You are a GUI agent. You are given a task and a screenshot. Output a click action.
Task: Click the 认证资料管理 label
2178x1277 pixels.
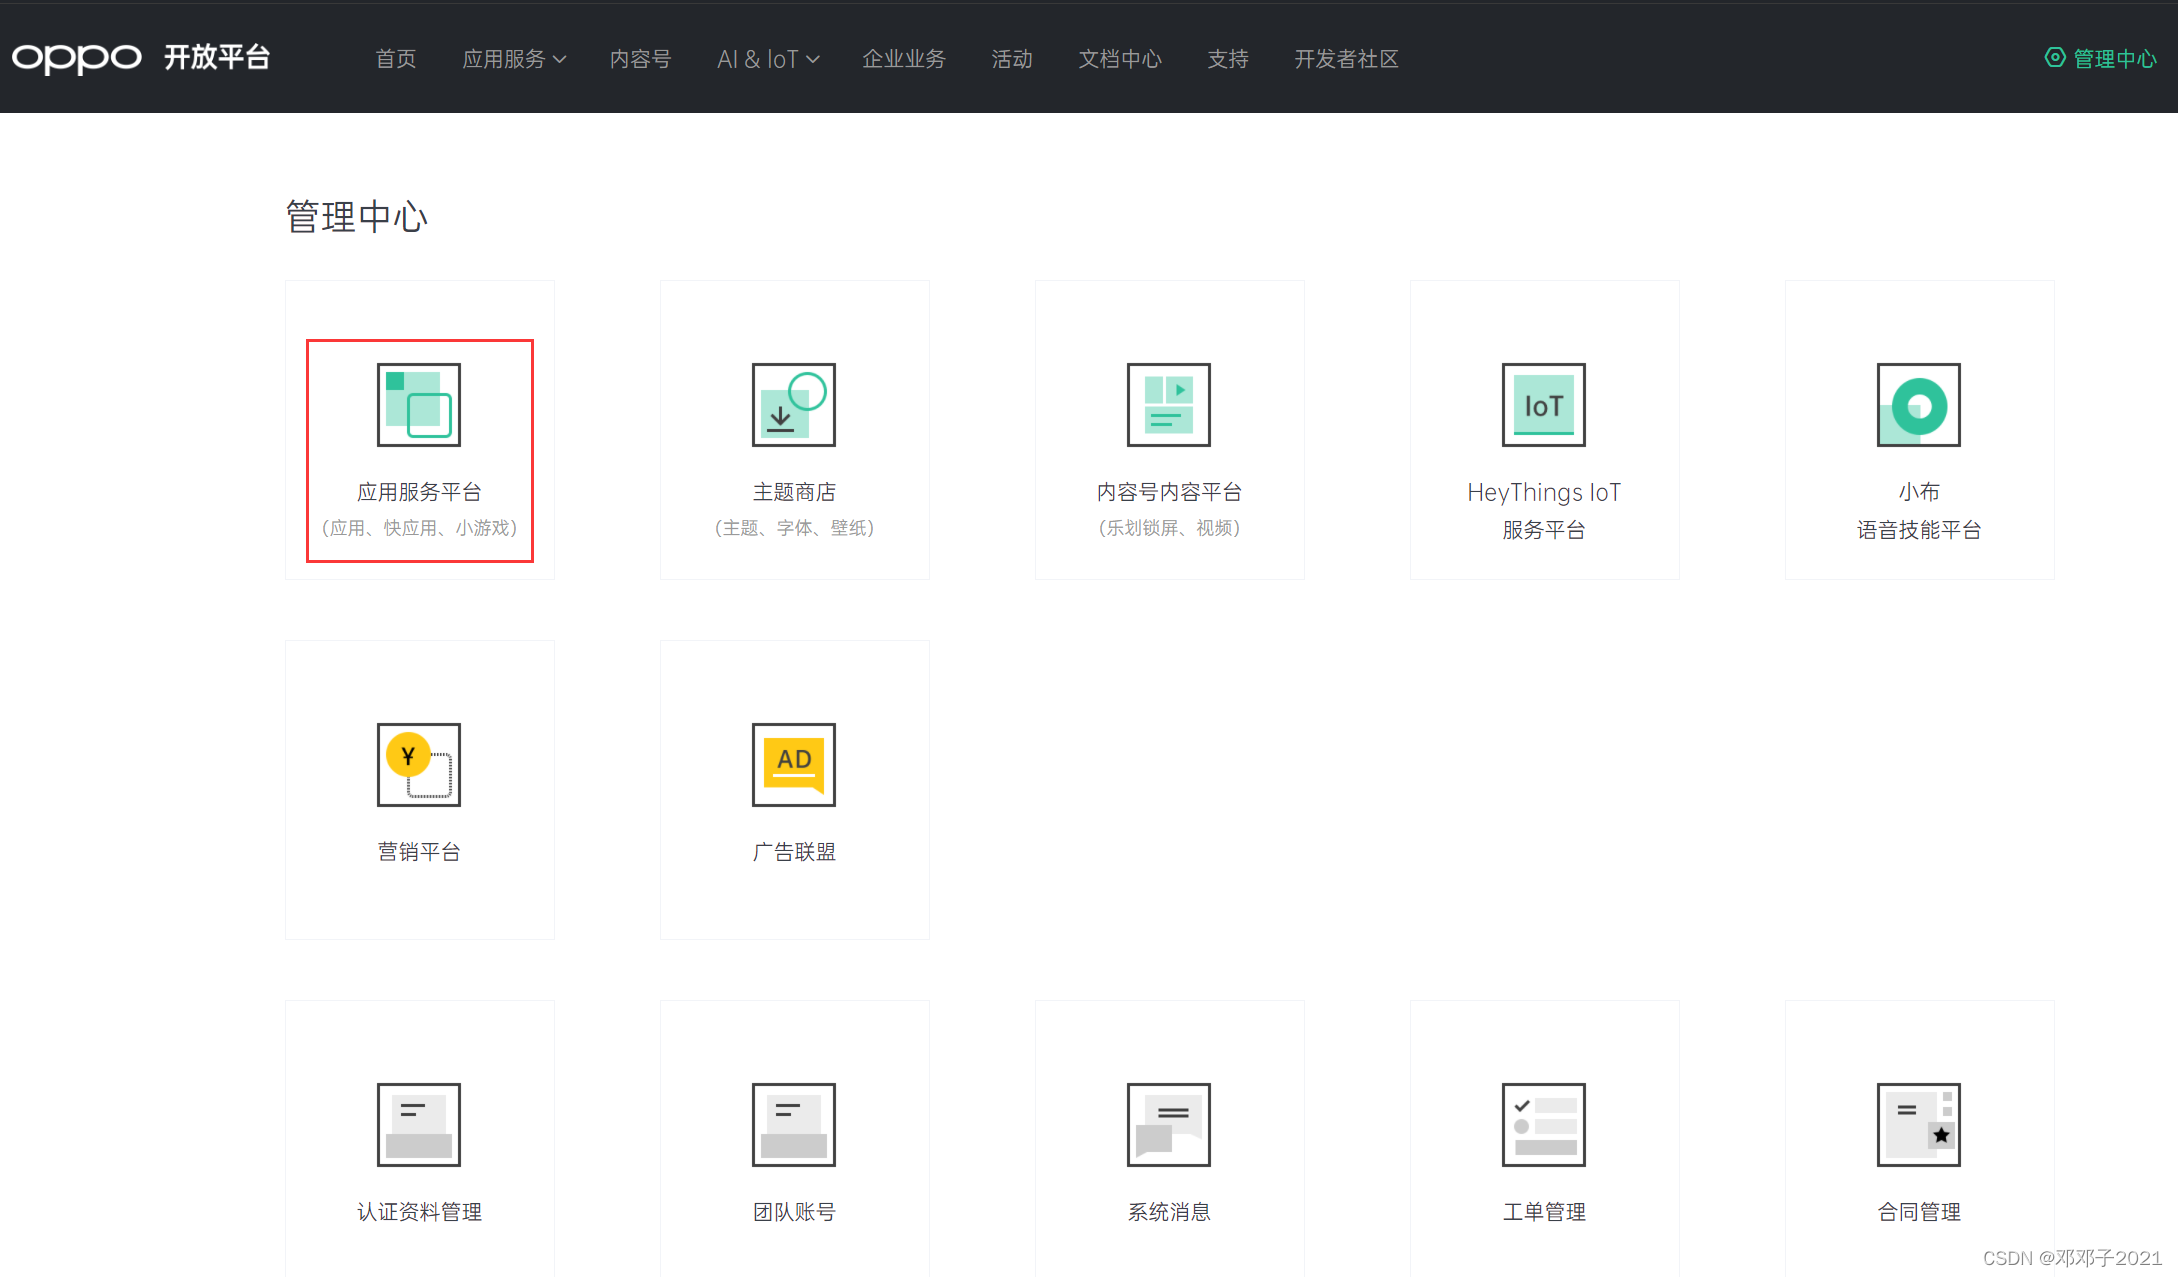[x=419, y=1212]
